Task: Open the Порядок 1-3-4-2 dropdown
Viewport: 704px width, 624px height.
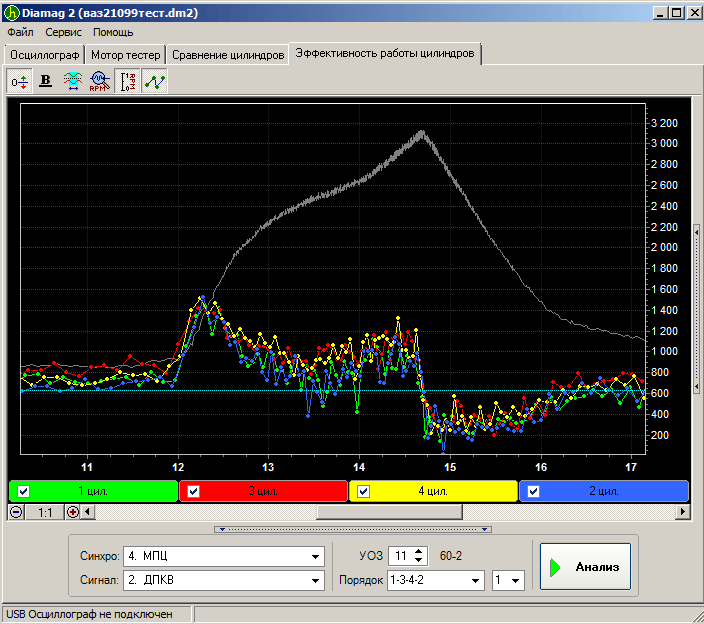Action: point(475,580)
